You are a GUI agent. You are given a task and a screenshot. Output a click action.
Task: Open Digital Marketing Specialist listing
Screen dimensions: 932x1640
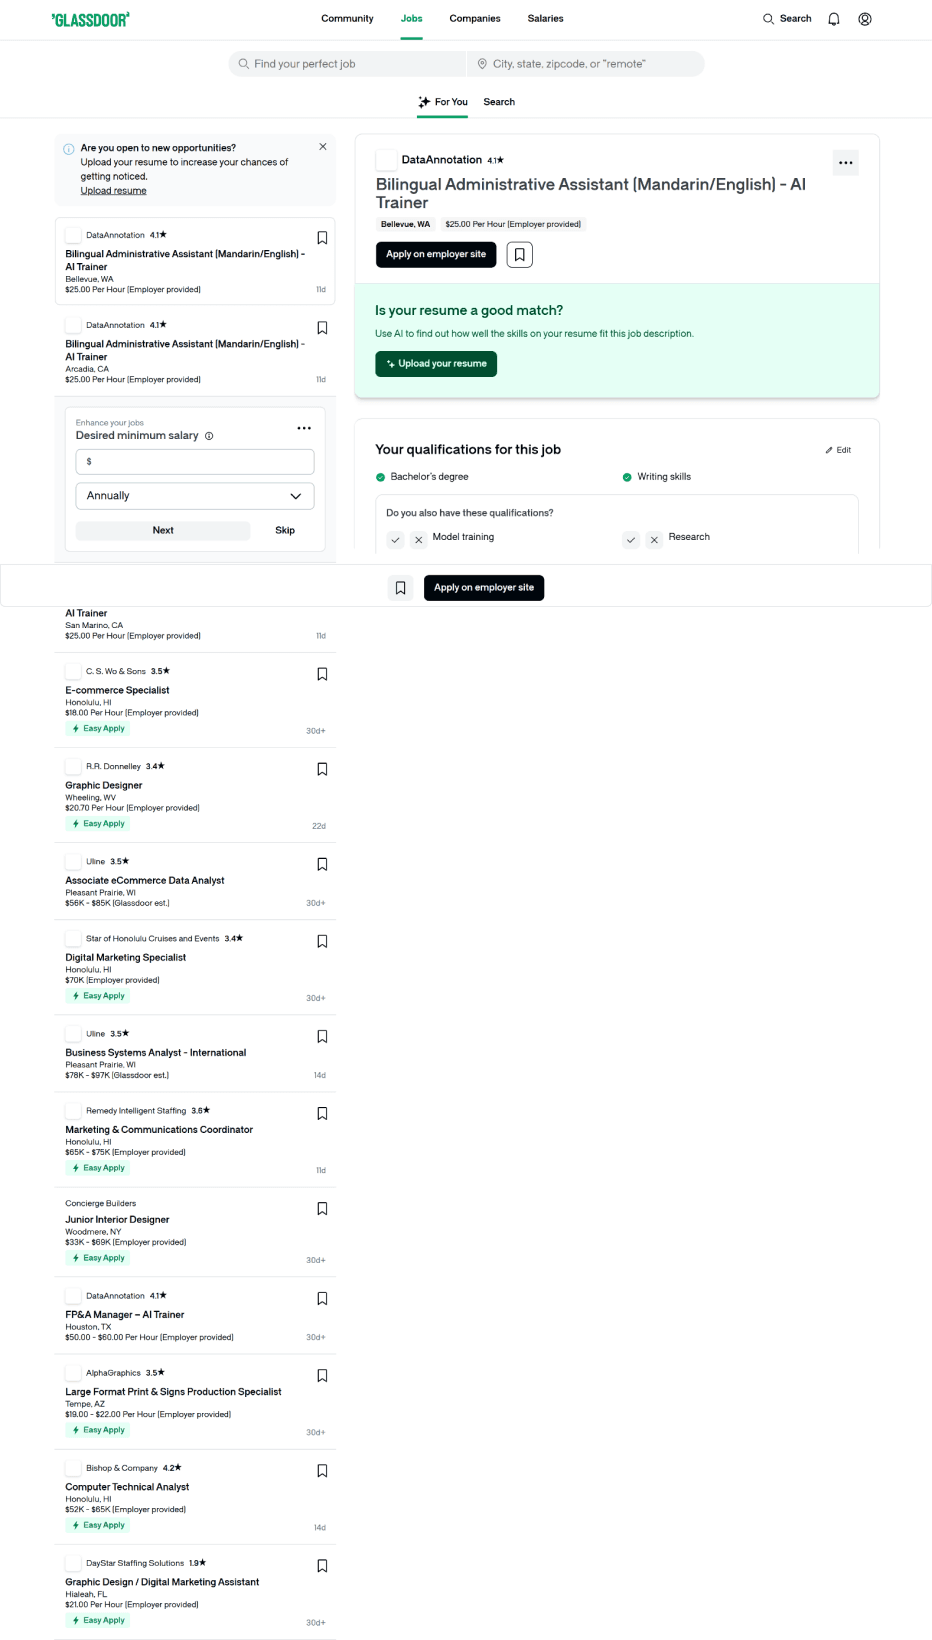click(x=126, y=957)
